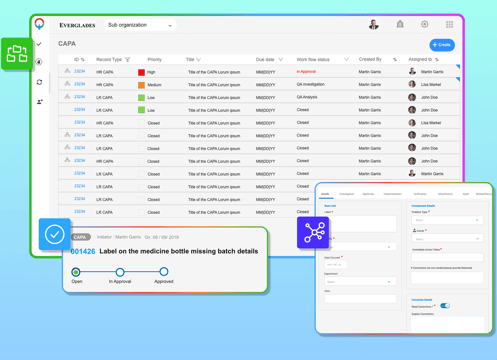Click the circular target icon in header
Viewport: 497px width, 360px height.
pyautogui.click(x=424, y=24)
